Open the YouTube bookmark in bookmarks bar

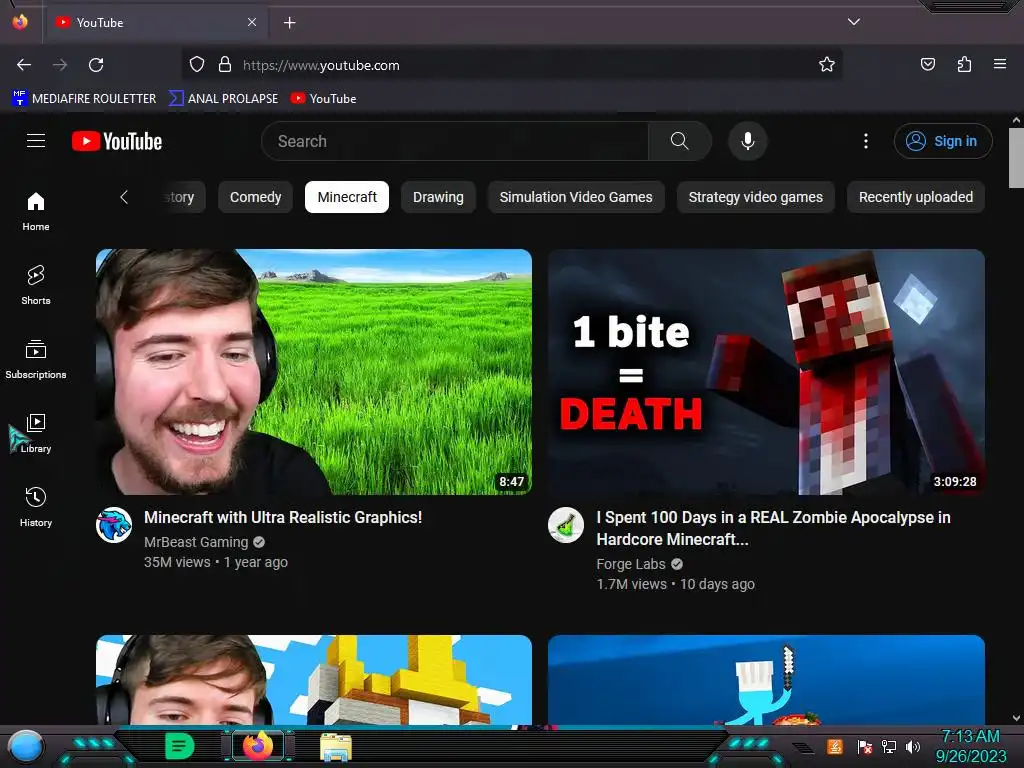(323, 99)
